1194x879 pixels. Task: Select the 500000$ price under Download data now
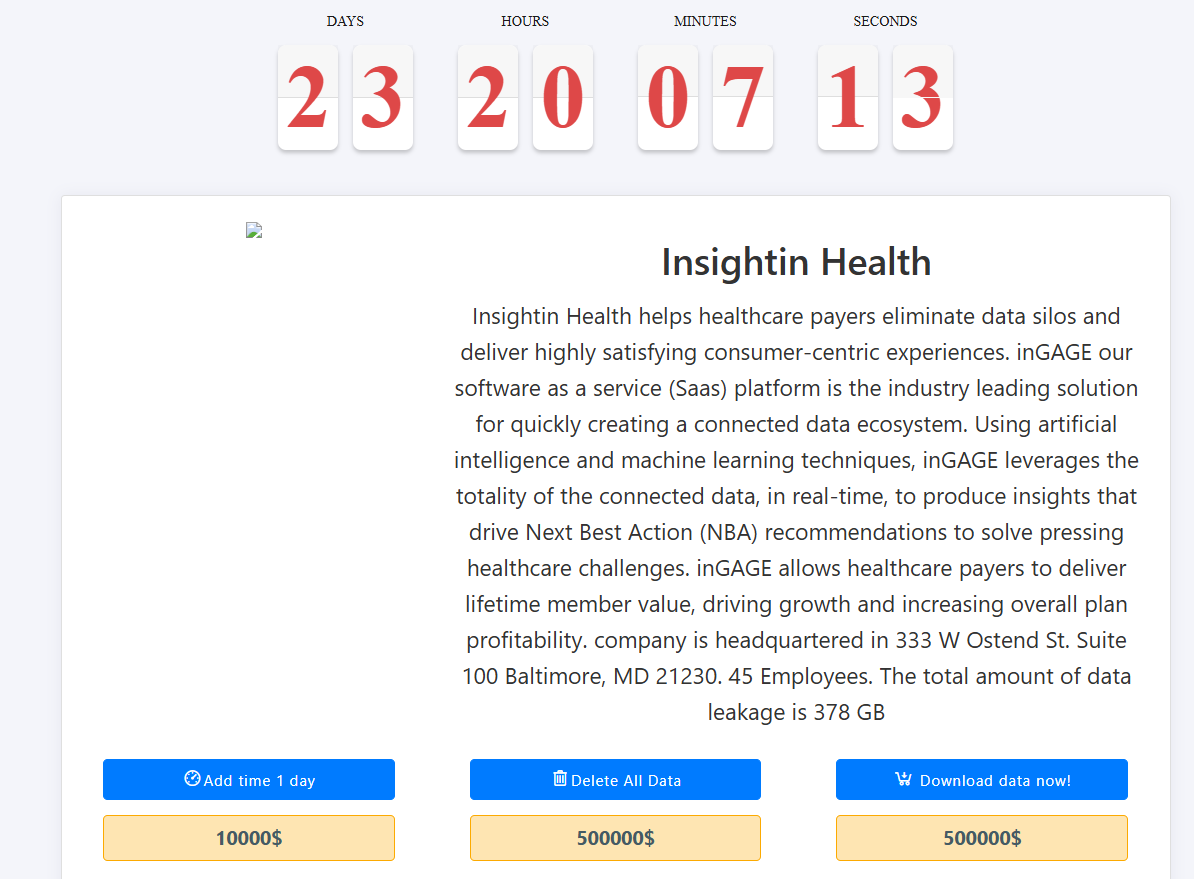[x=981, y=838]
